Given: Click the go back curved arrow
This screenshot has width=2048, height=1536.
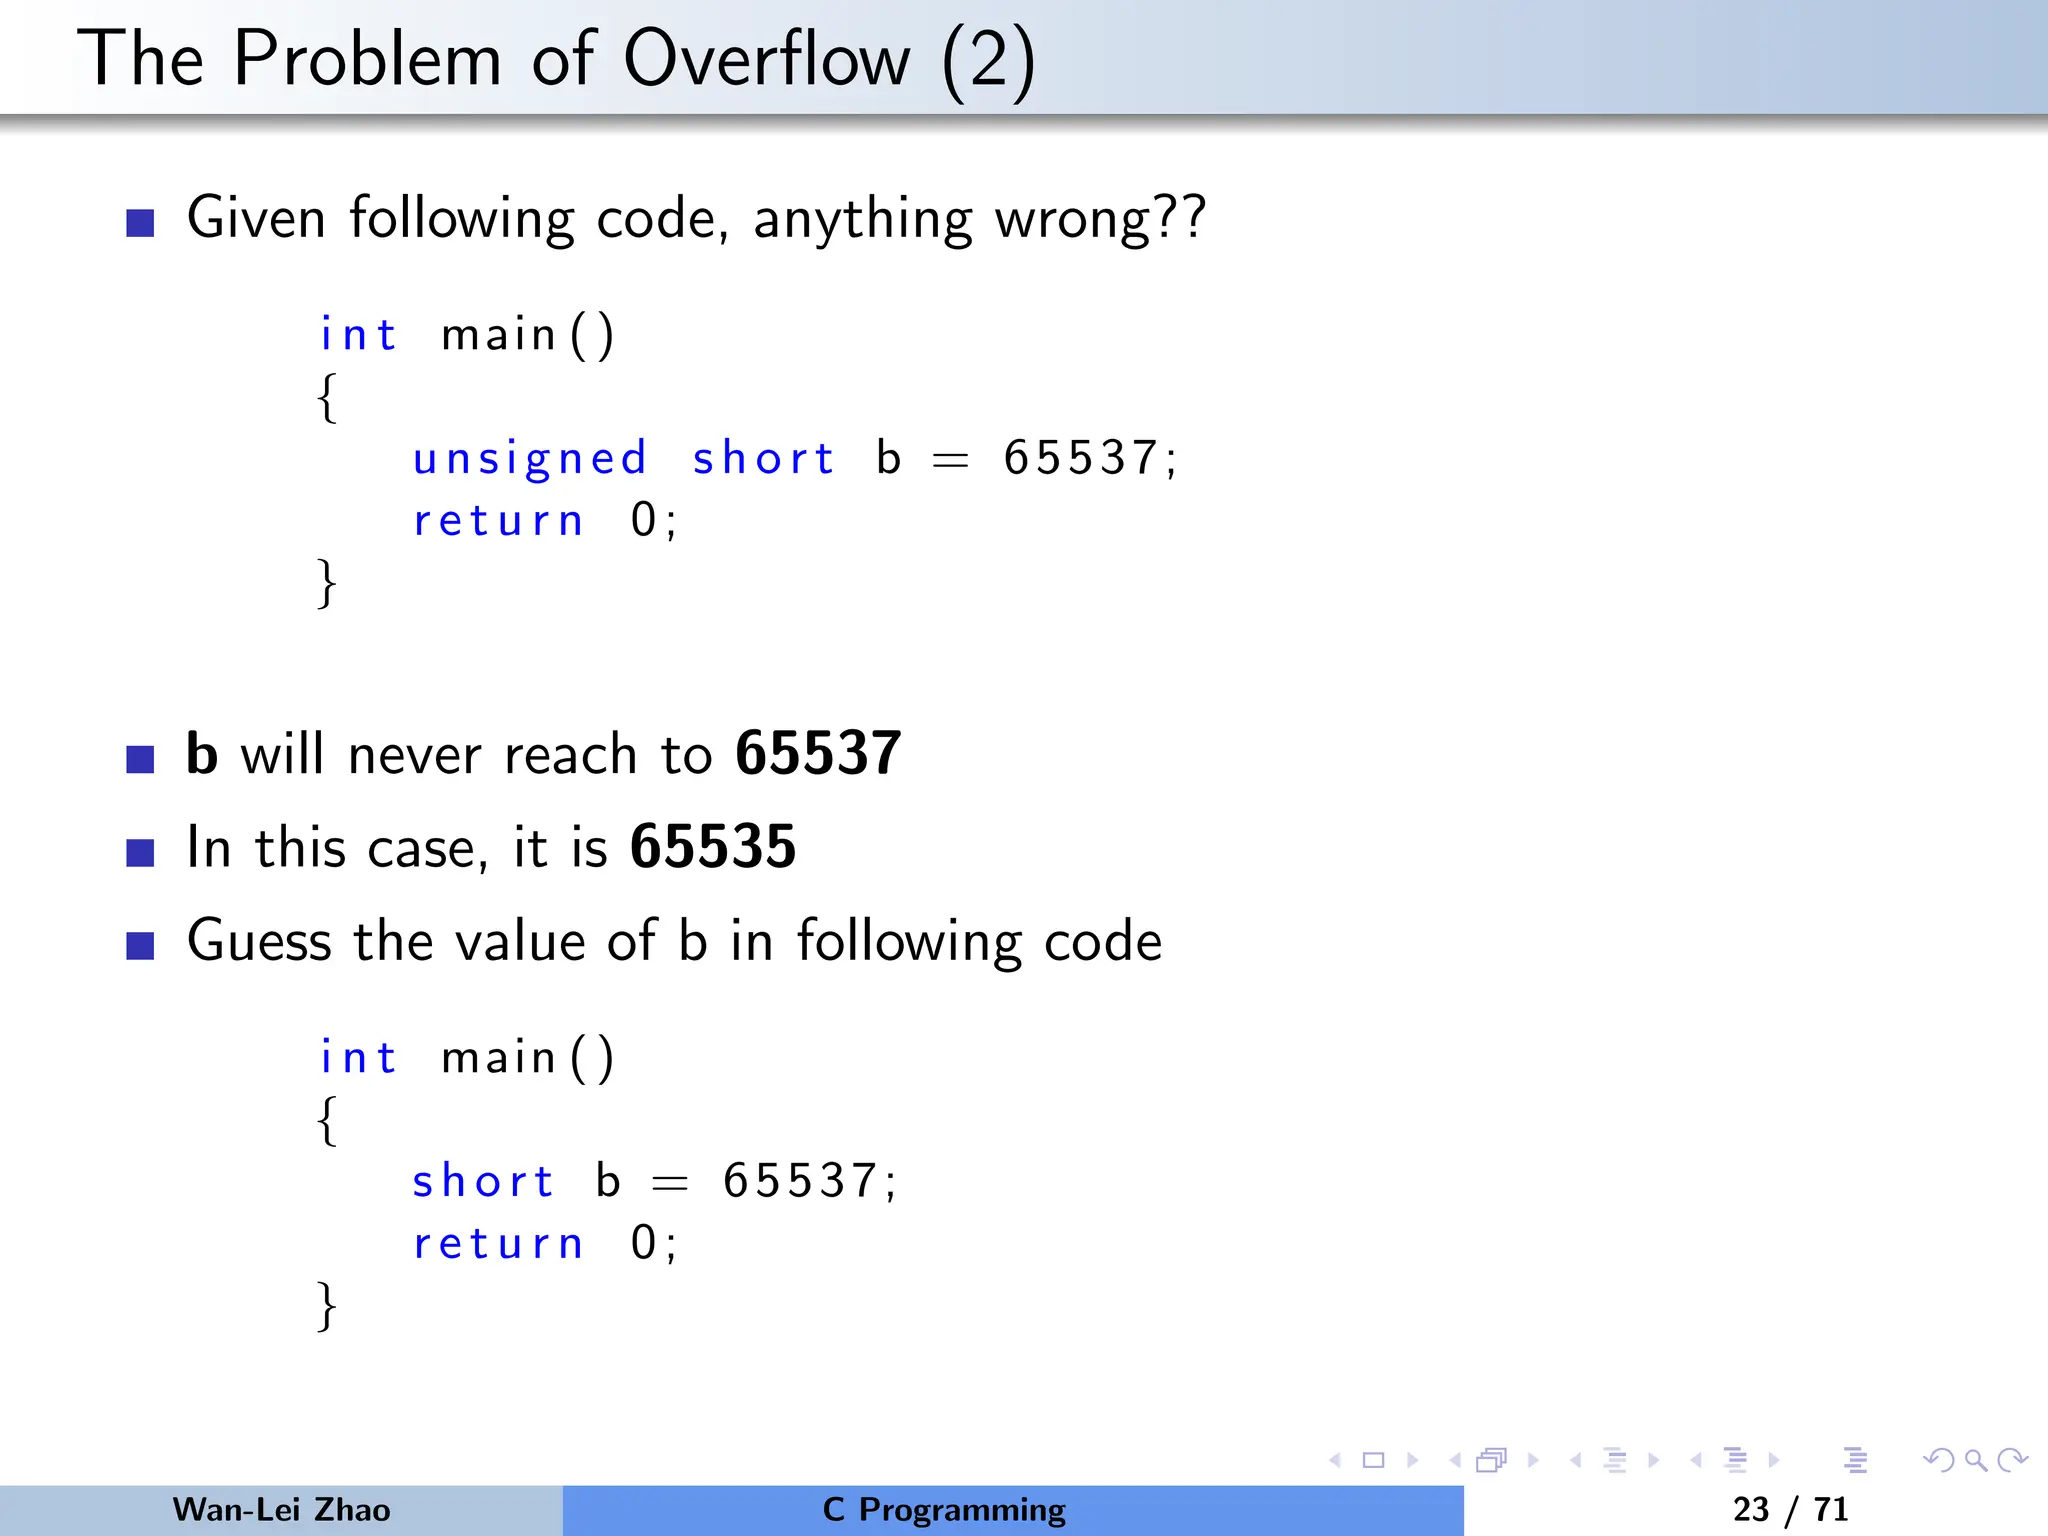Looking at the screenshot, I should click(x=1939, y=1461).
